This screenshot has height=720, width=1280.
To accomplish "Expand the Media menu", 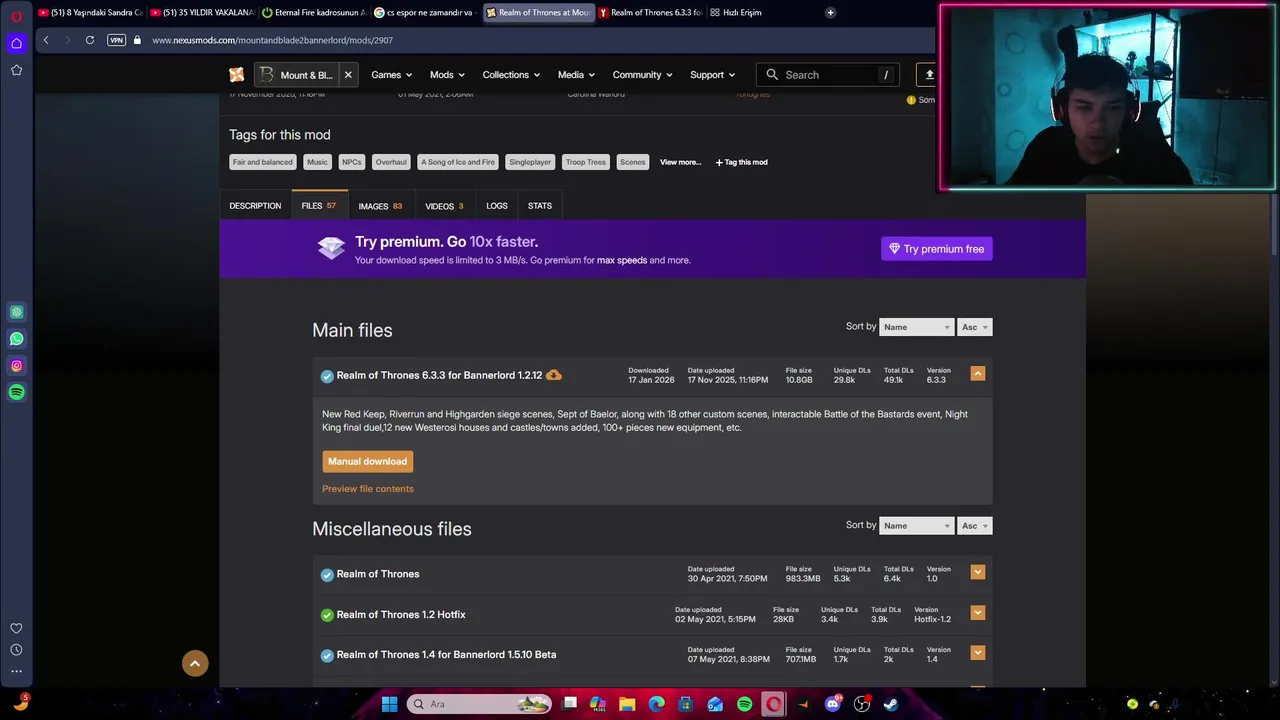I will (x=576, y=75).
